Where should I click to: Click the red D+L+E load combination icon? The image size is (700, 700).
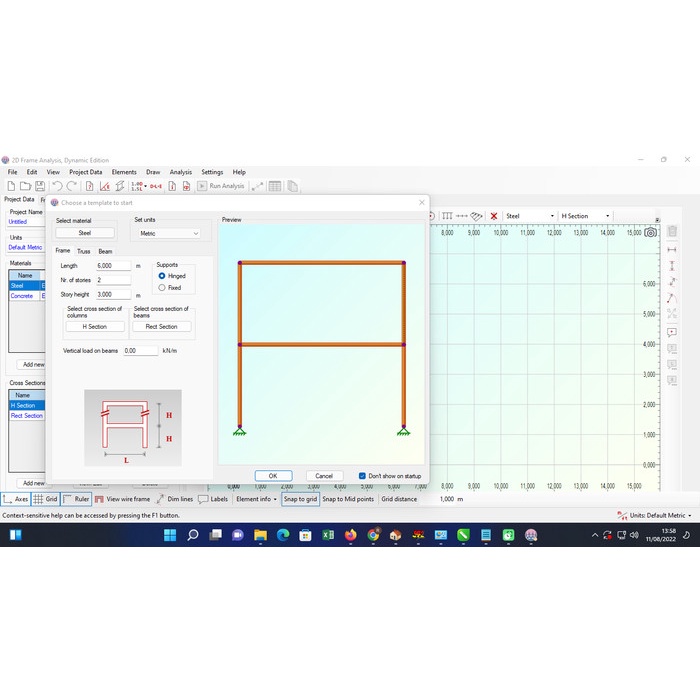tap(156, 186)
